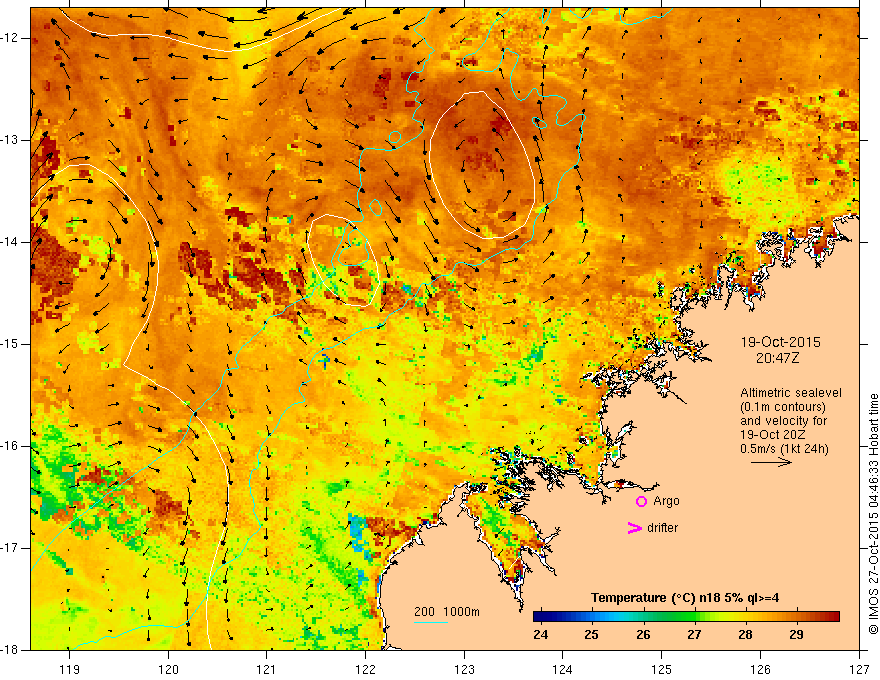Click the latitude axis label -18
Image resolution: width=880 pixels, height=680 pixels.
[10, 650]
